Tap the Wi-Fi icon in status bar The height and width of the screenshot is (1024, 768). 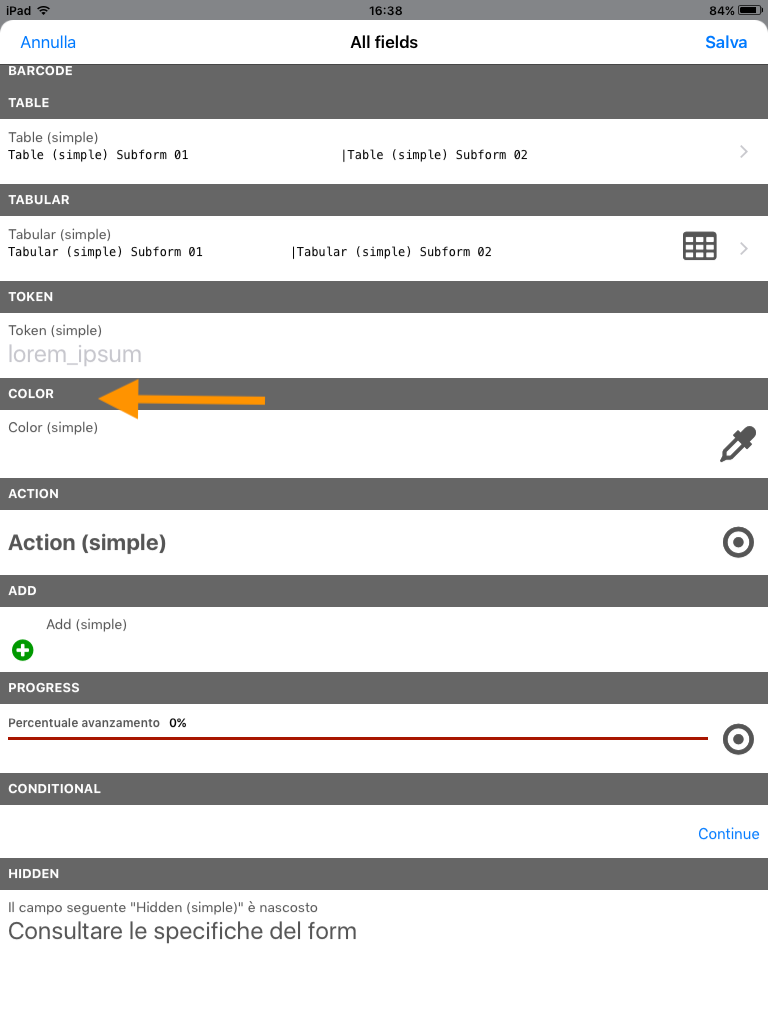point(44,10)
